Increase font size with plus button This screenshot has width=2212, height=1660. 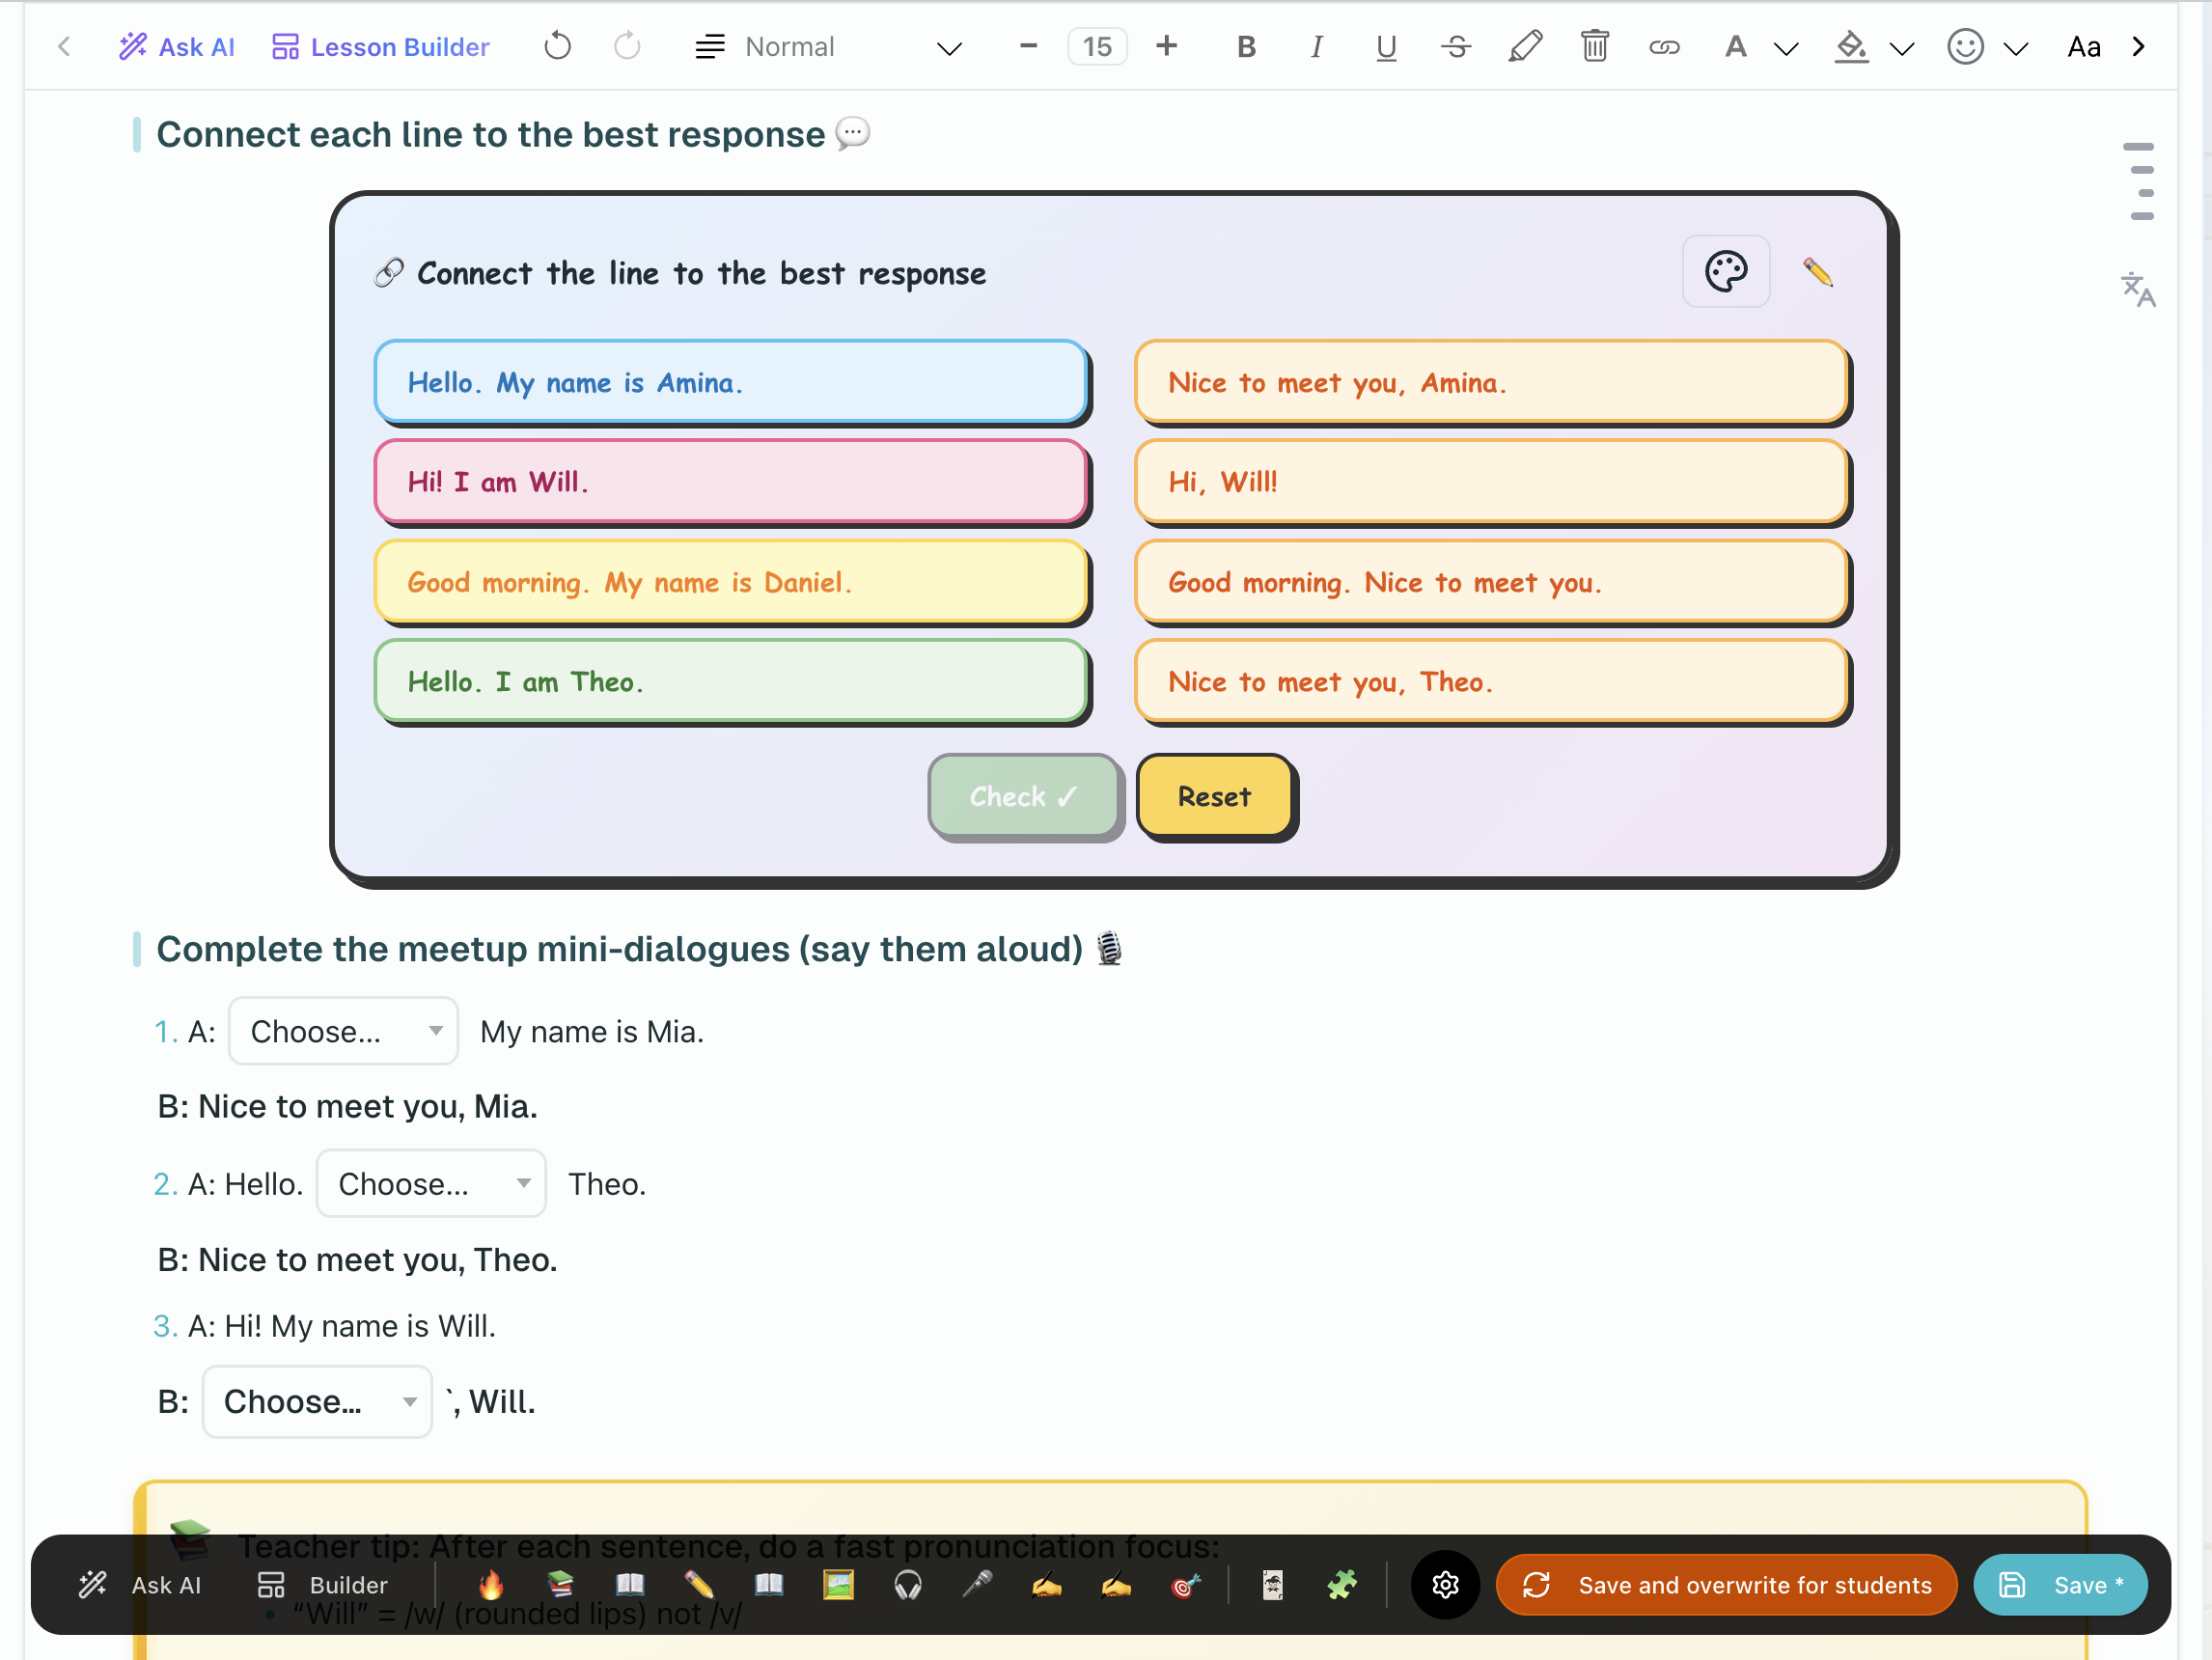1166,46
